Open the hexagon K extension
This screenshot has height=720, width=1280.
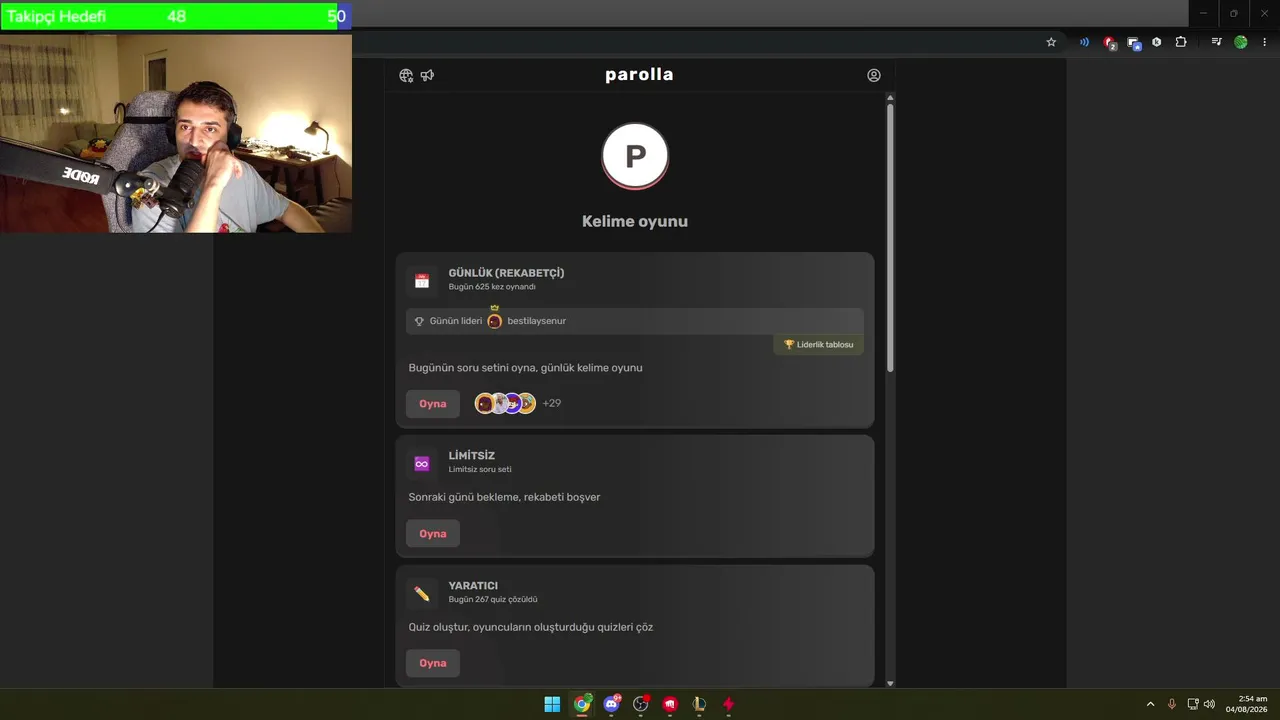pyautogui.click(x=1157, y=42)
